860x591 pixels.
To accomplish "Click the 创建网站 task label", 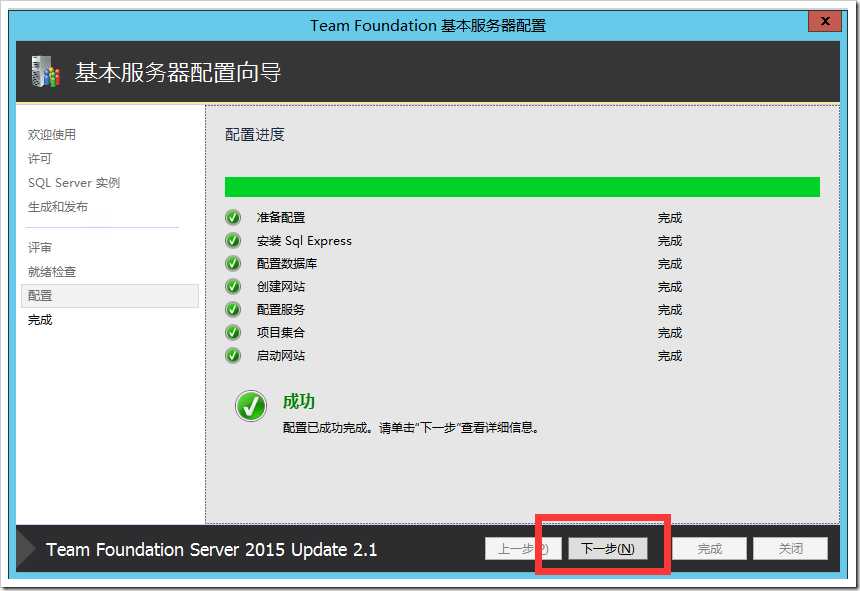I will coord(281,287).
